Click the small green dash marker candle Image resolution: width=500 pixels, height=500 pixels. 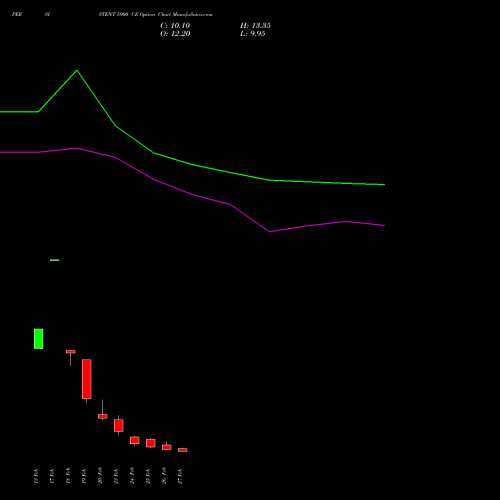(x=55, y=260)
